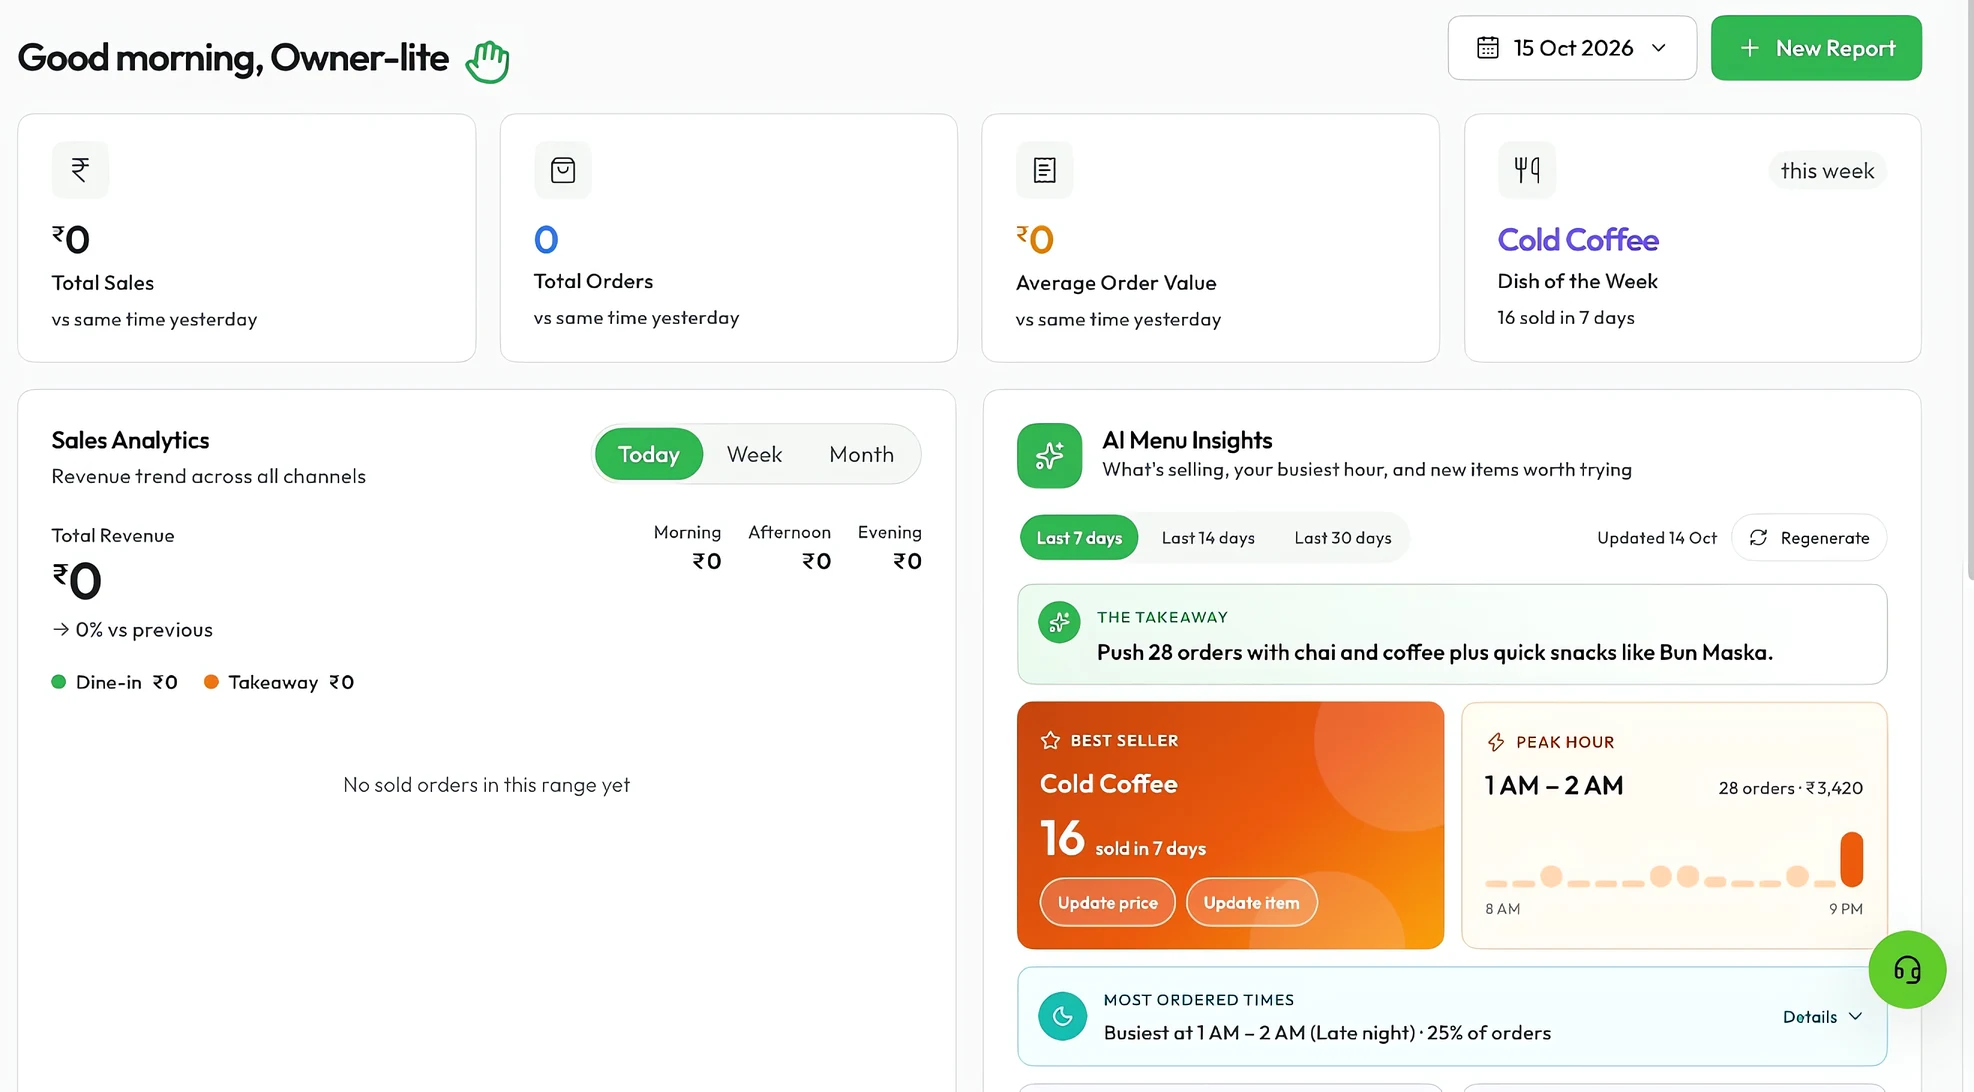Select the Last 30 days insights range

click(1343, 538)
